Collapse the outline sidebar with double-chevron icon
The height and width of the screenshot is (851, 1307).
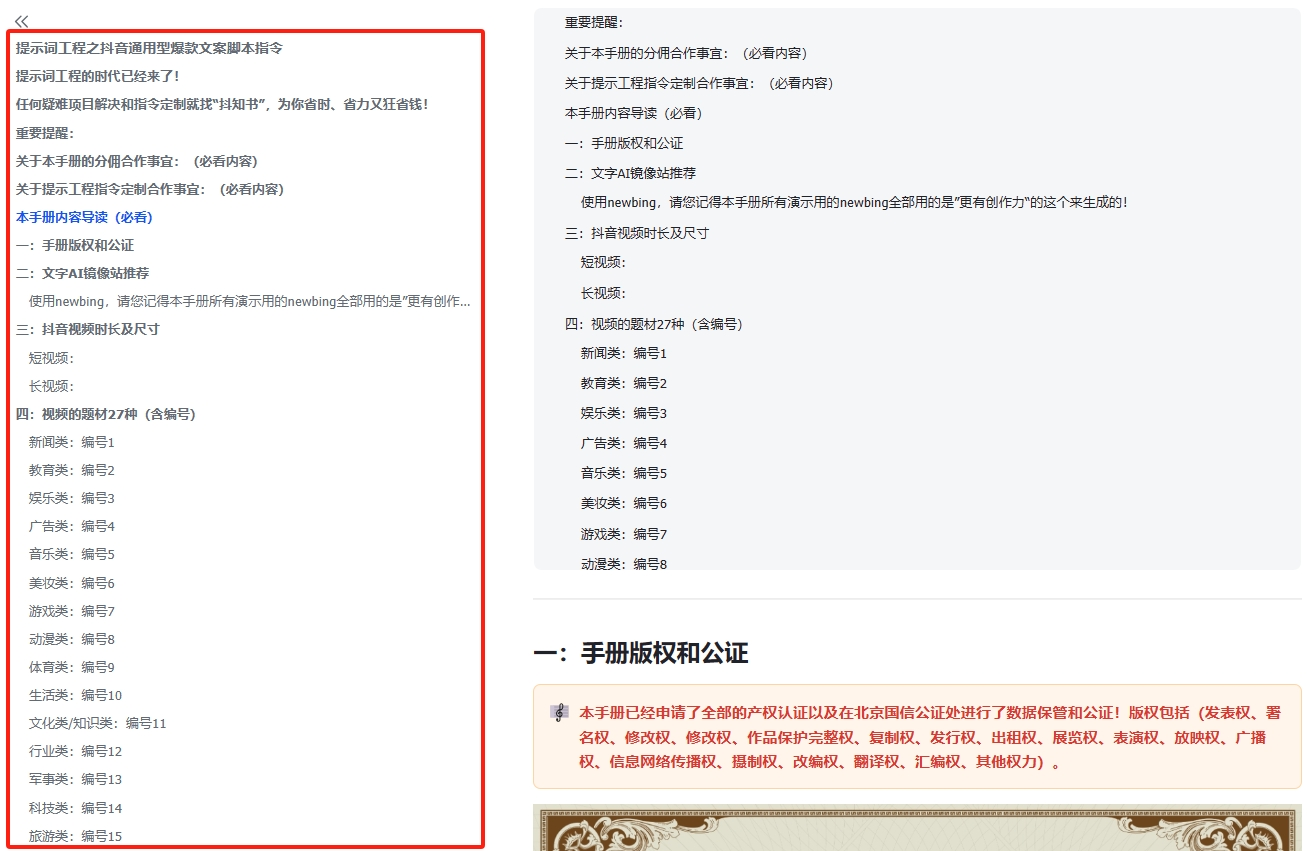(22, 21)
